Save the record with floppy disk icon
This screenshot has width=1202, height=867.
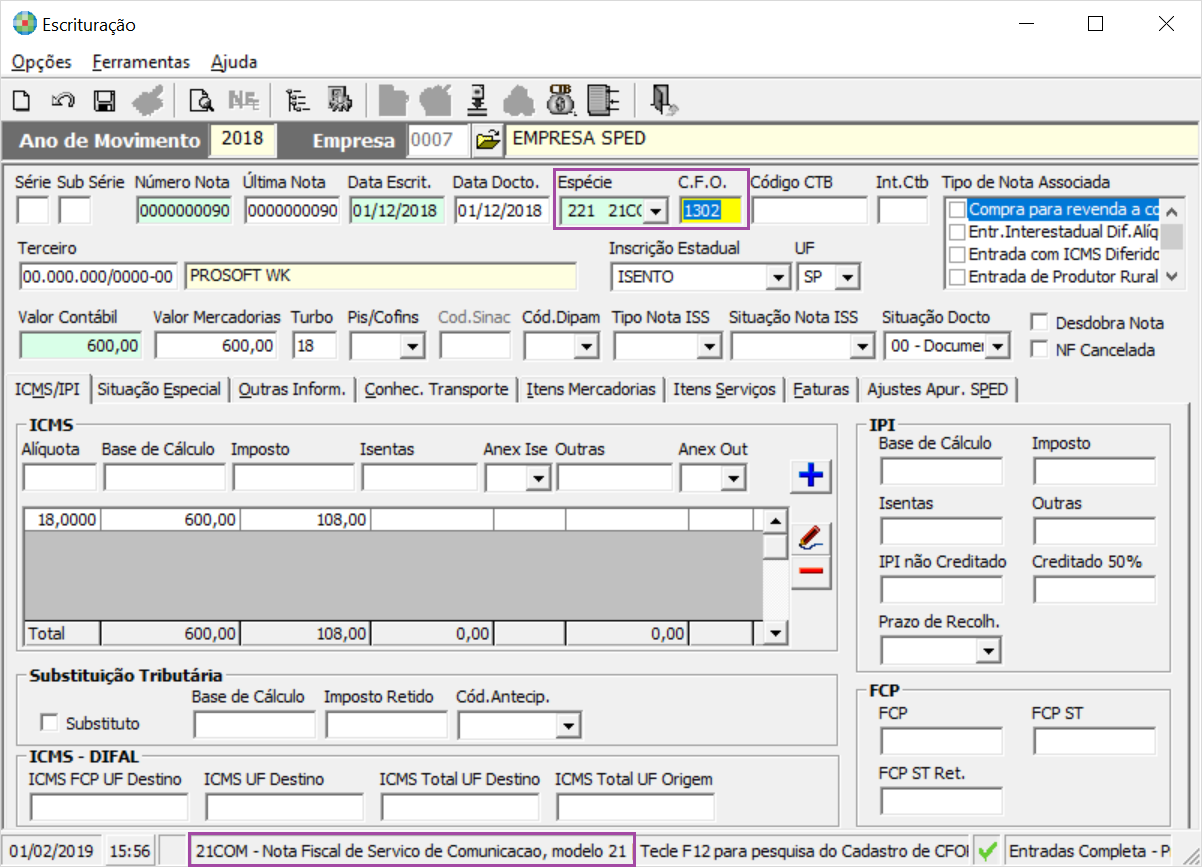click(x=104, y=100)
